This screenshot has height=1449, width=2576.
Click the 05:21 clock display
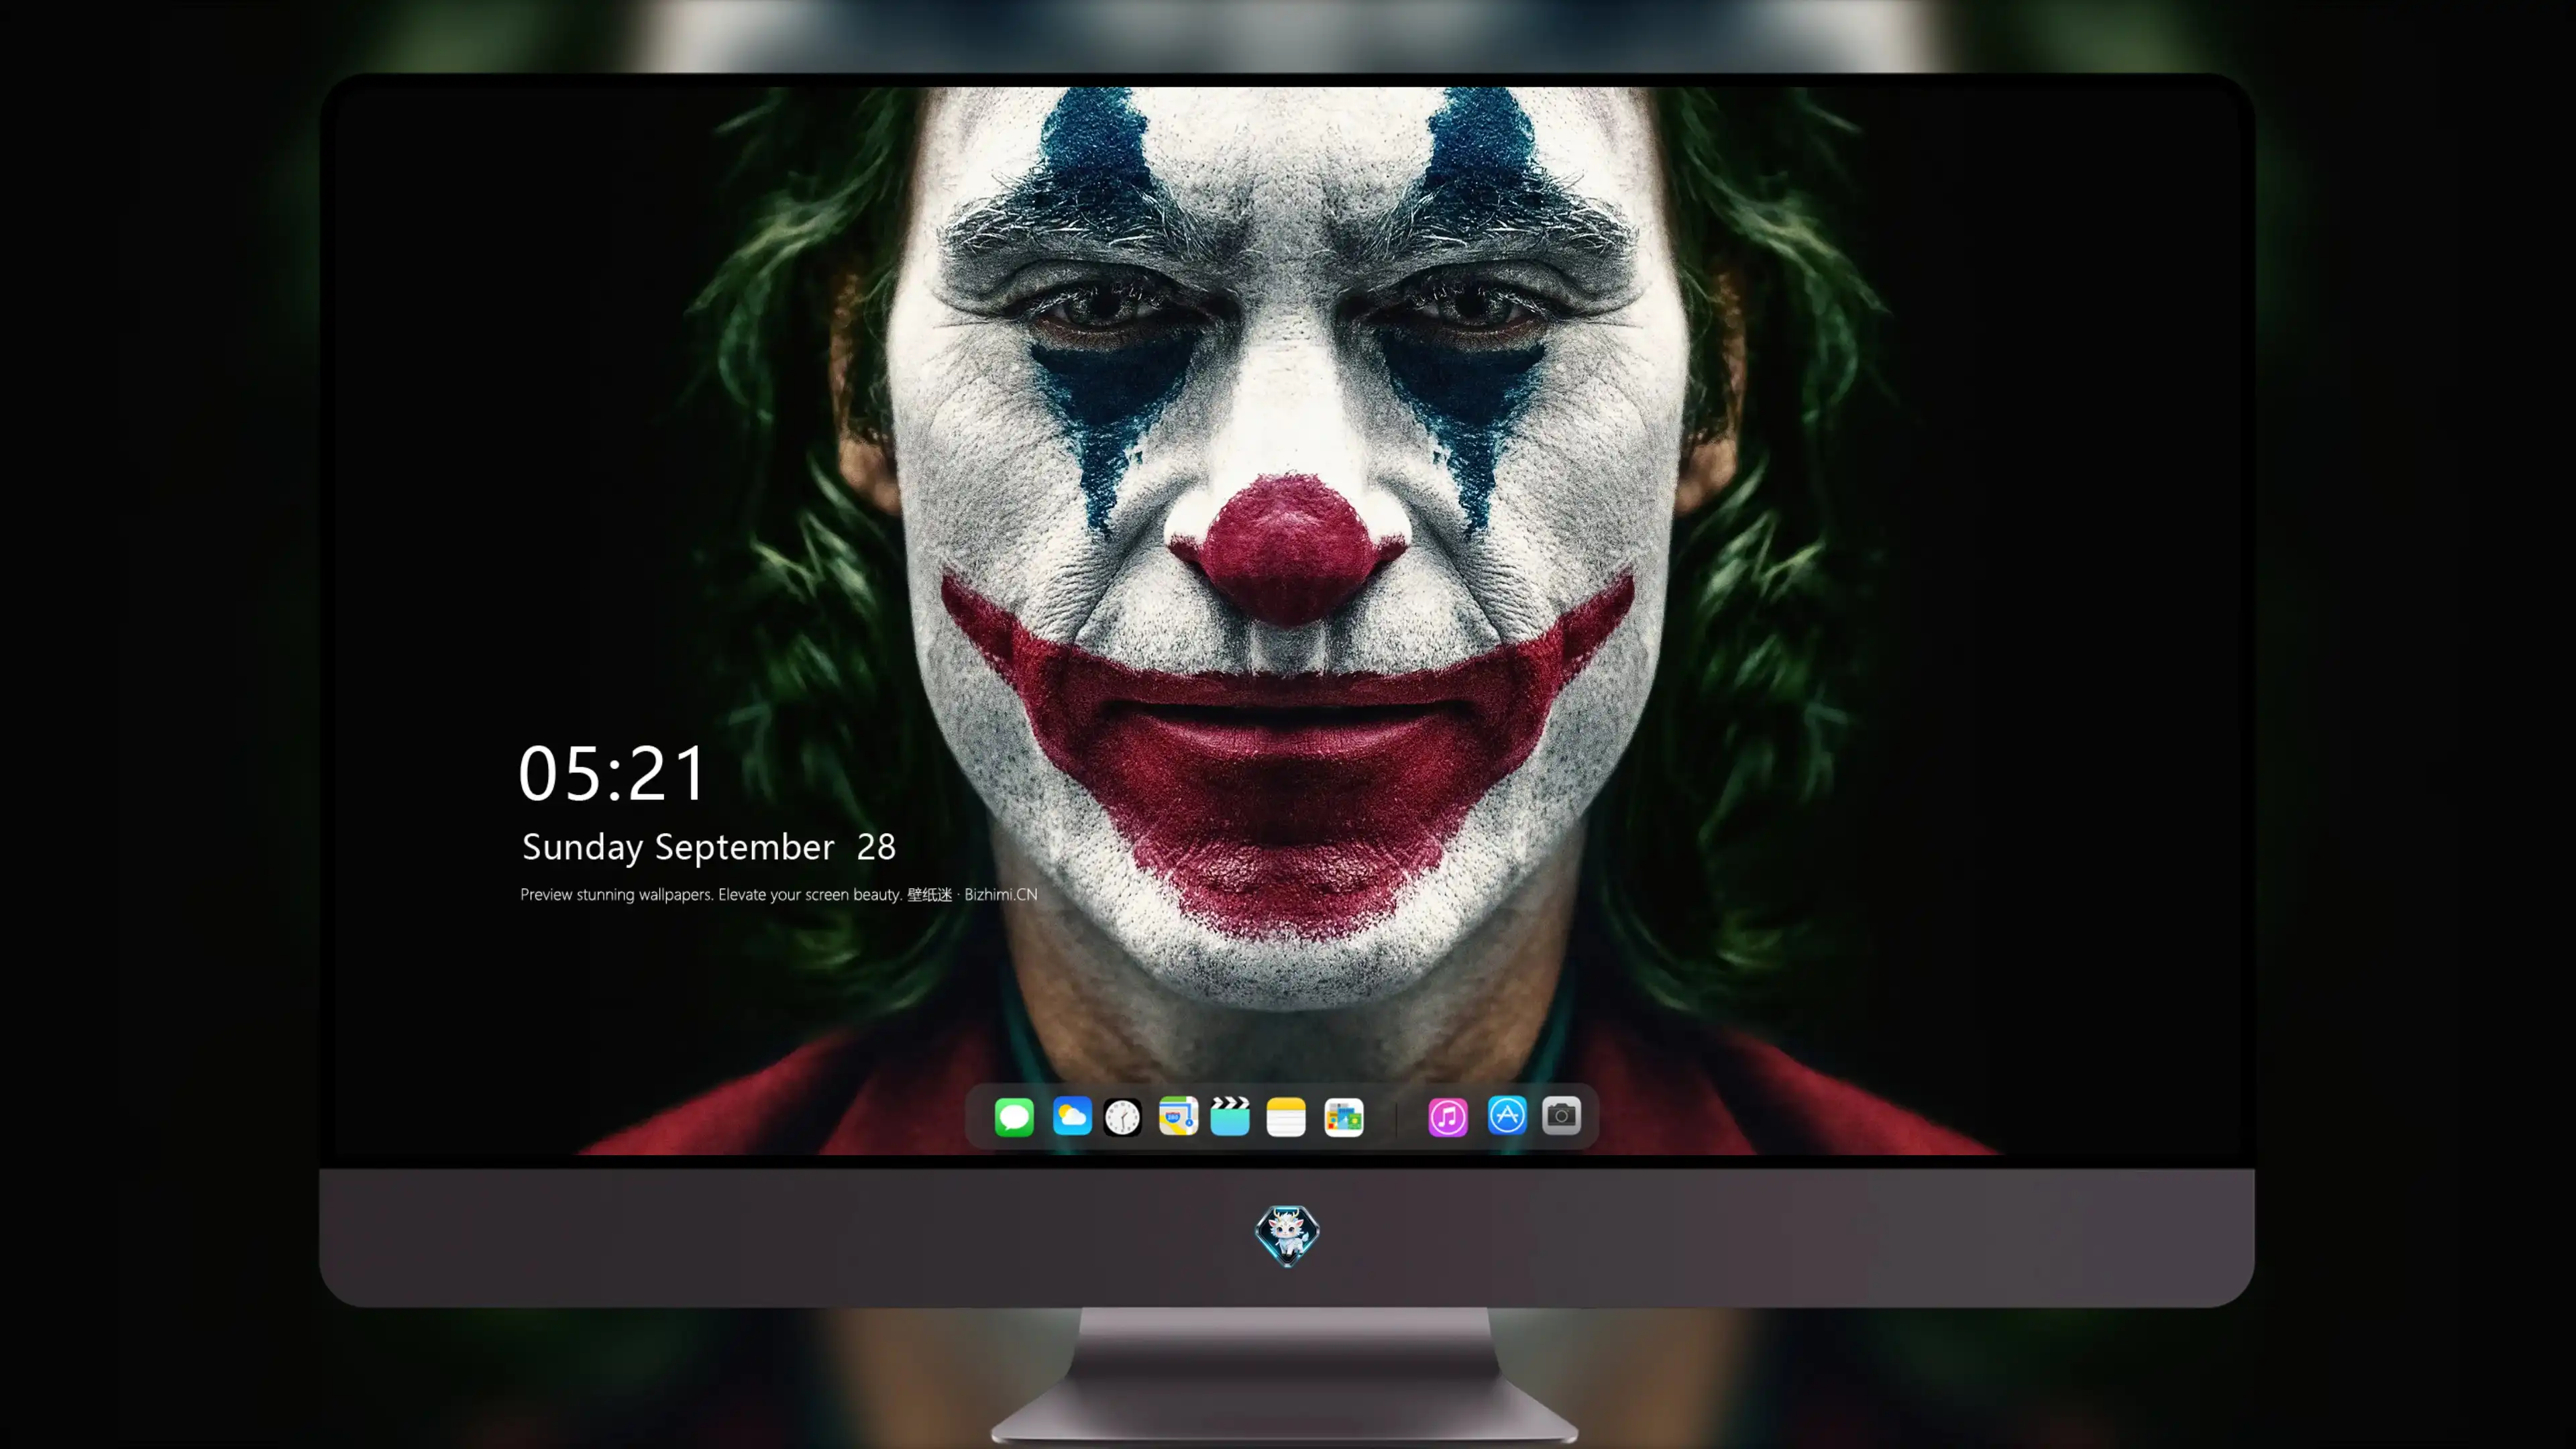tap(611, 773)
